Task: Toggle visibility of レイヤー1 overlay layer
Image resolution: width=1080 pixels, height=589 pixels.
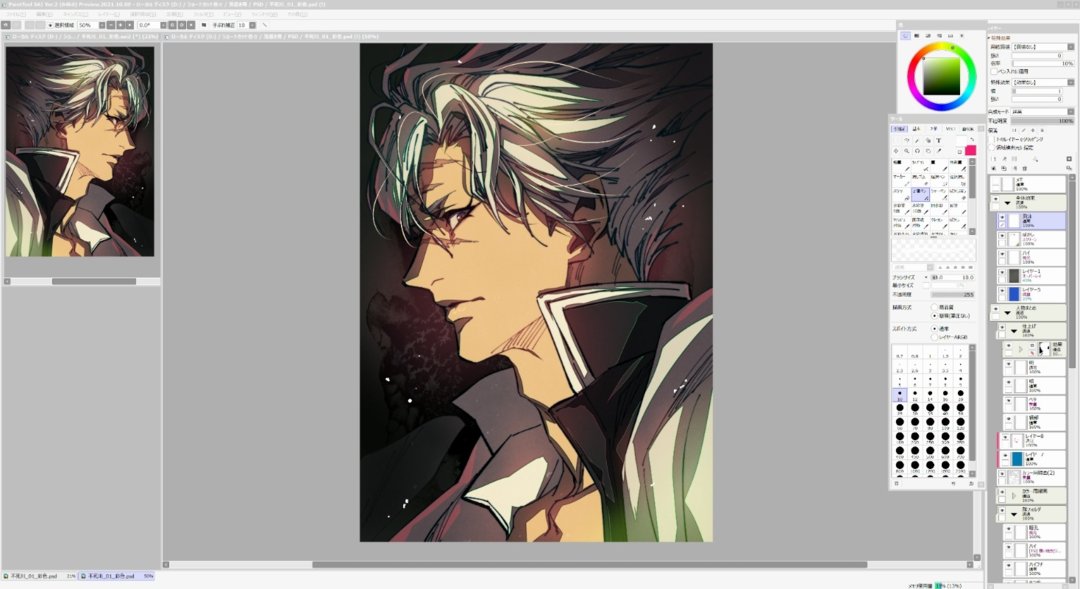Action: (1002, 273)
